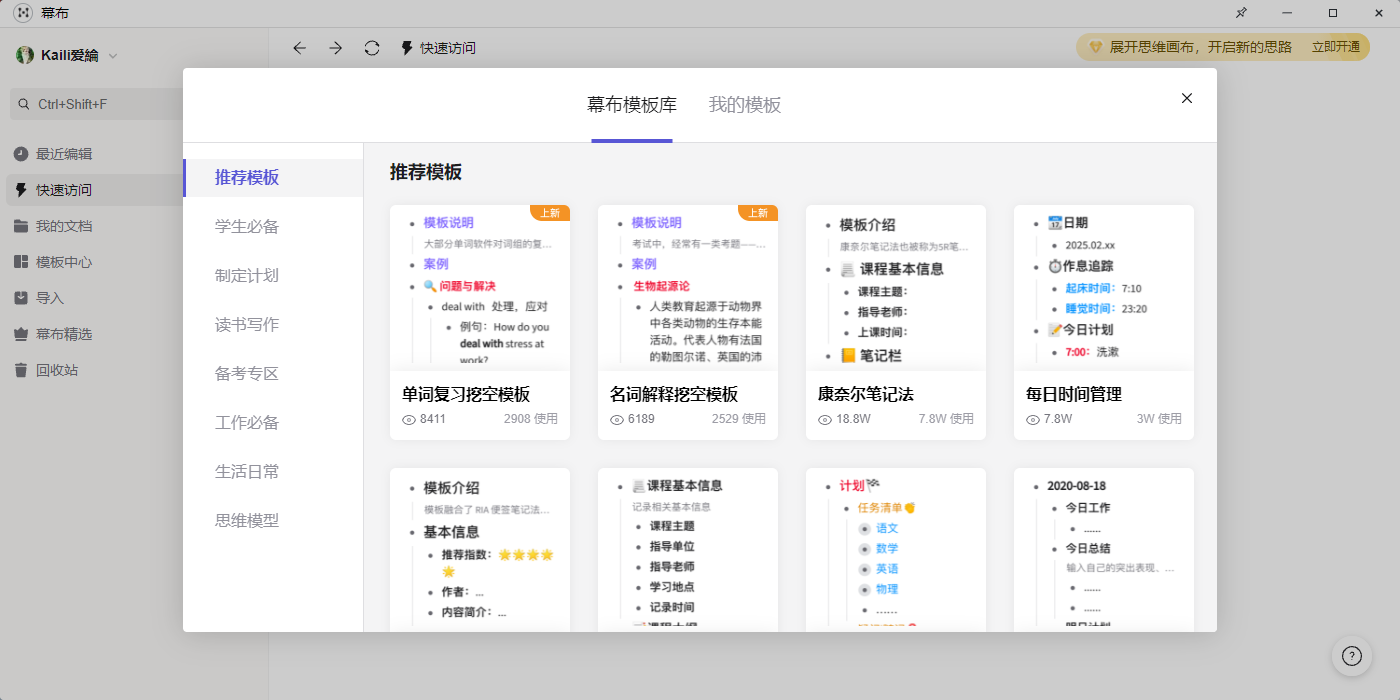
Task: Click the refresh sync icon
Action: [x=372, y=48]
